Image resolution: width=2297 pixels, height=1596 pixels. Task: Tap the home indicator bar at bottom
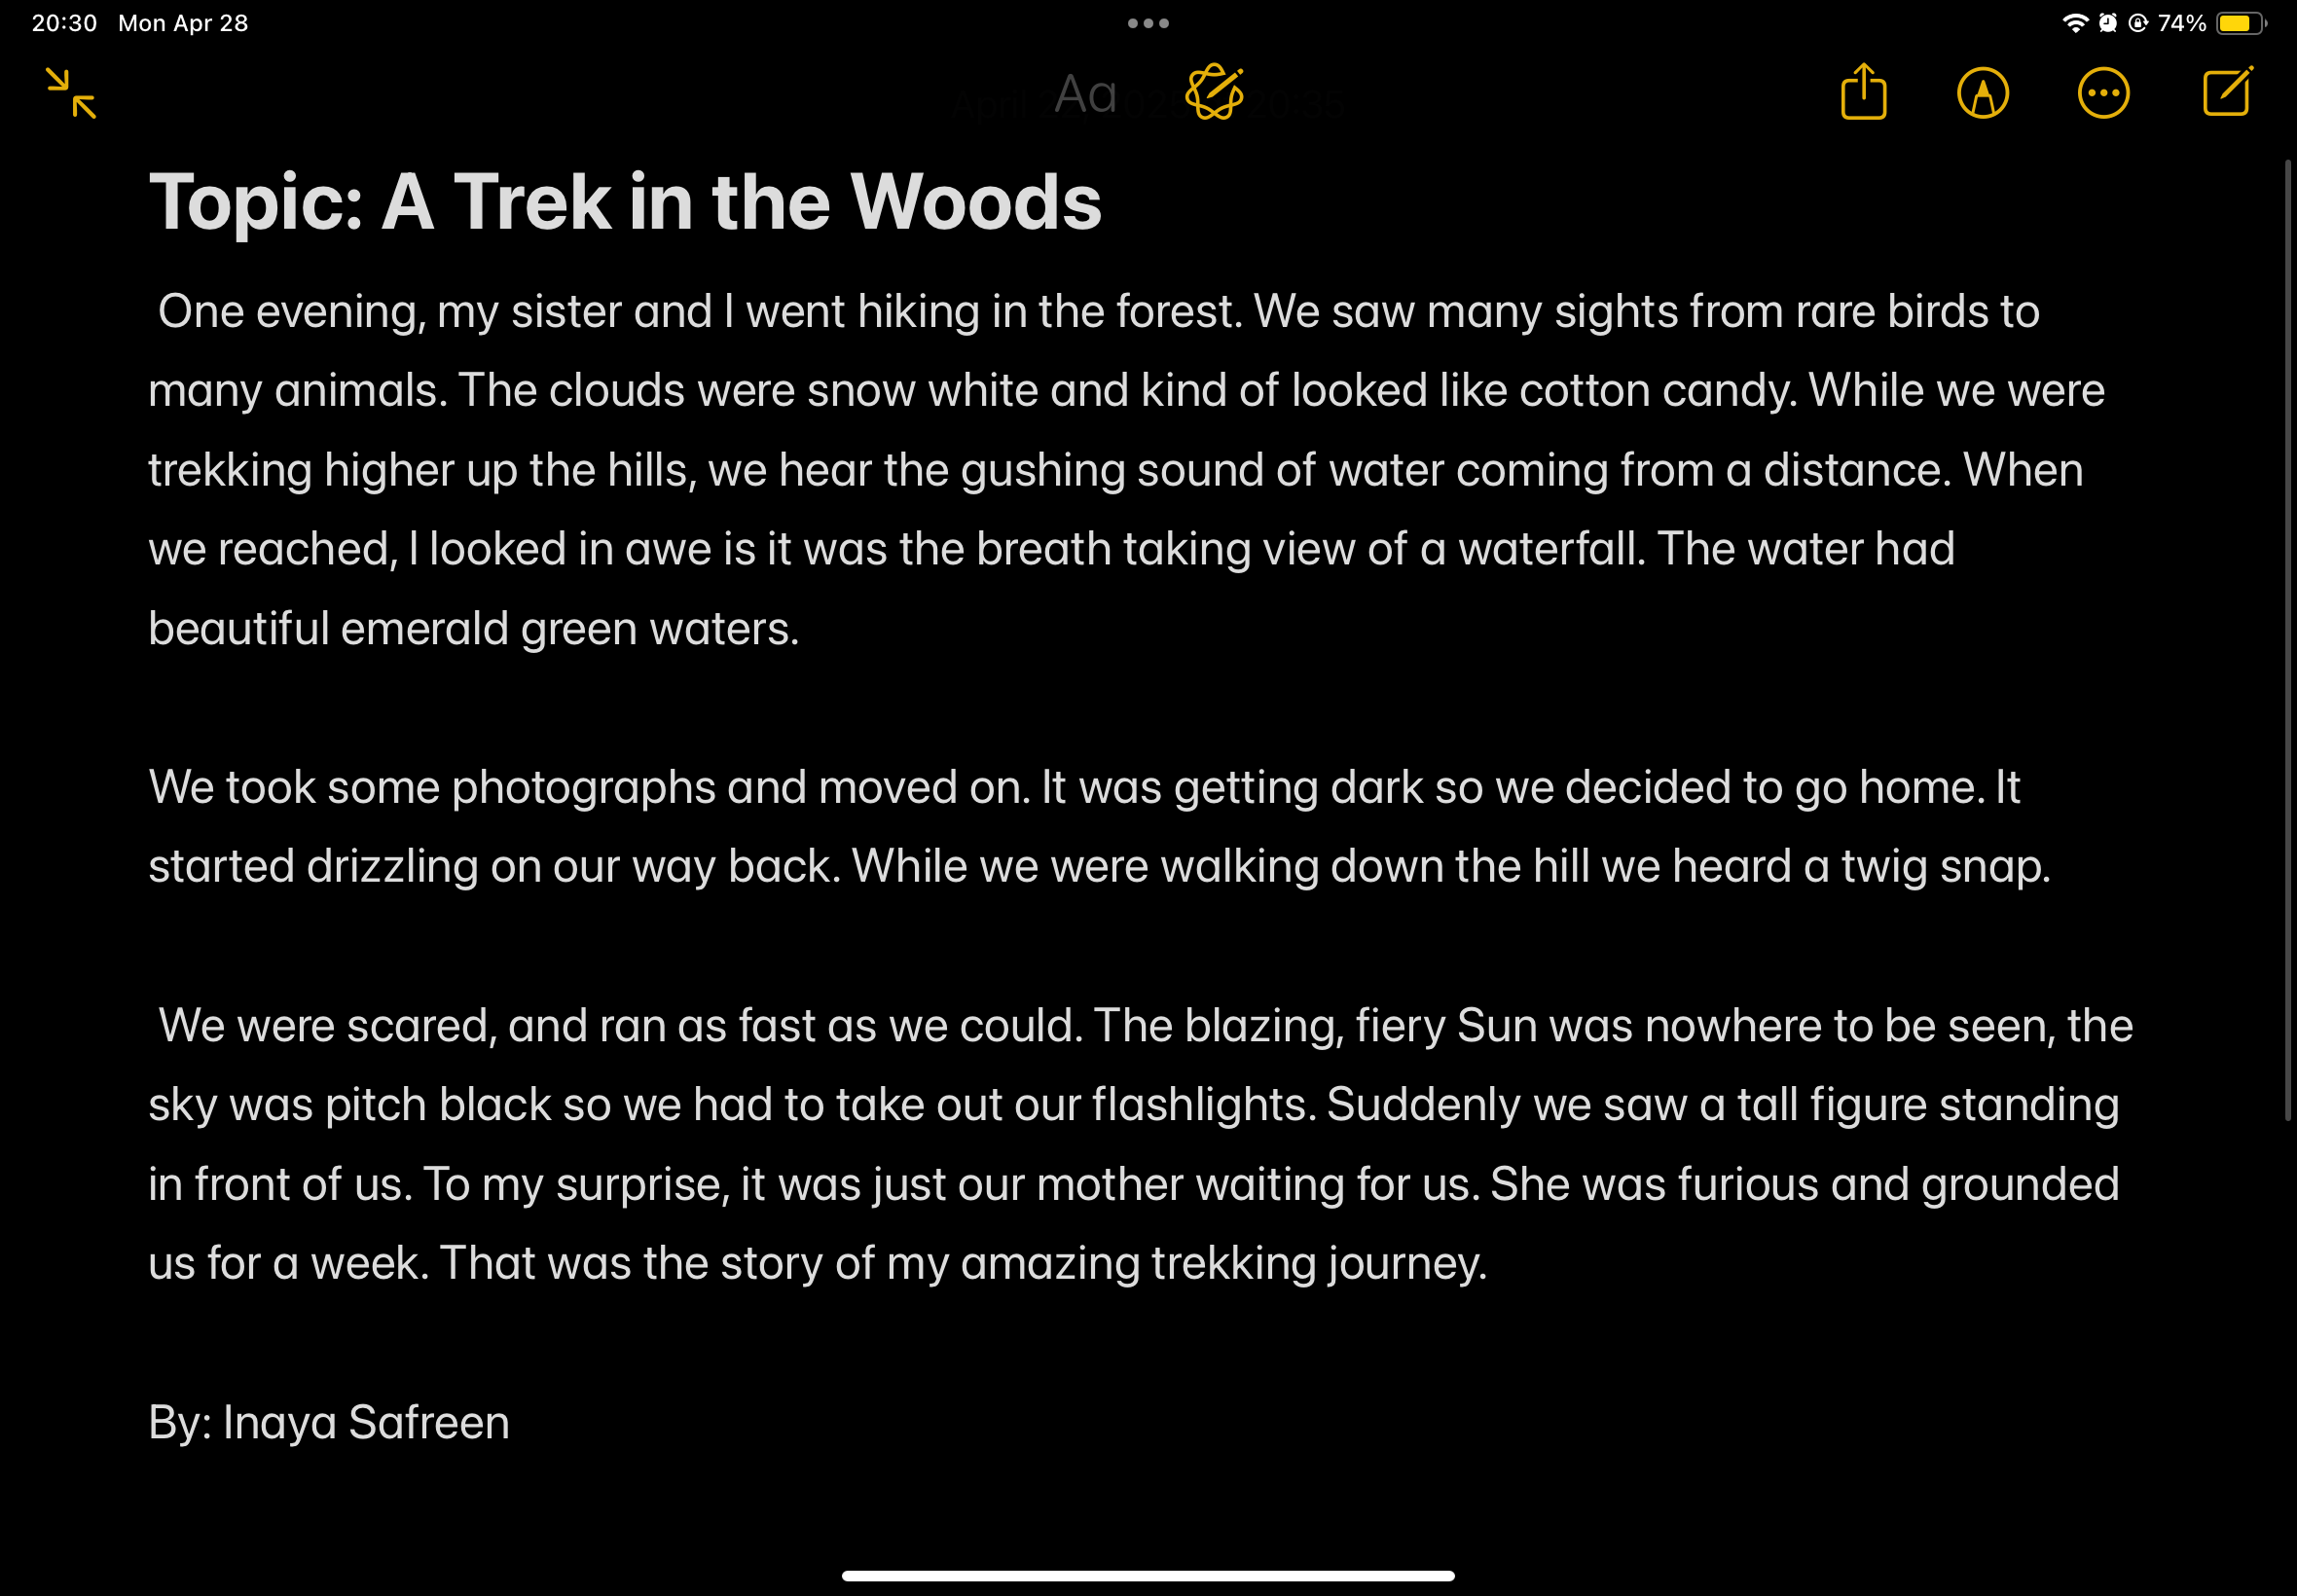[x=1148, y=1576]
